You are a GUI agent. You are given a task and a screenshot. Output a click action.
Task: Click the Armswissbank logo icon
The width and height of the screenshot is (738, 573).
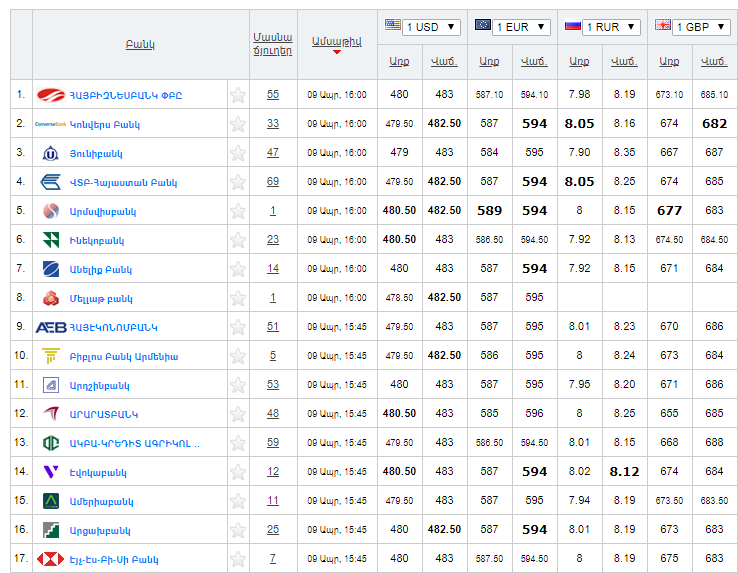tap(51, 211)
